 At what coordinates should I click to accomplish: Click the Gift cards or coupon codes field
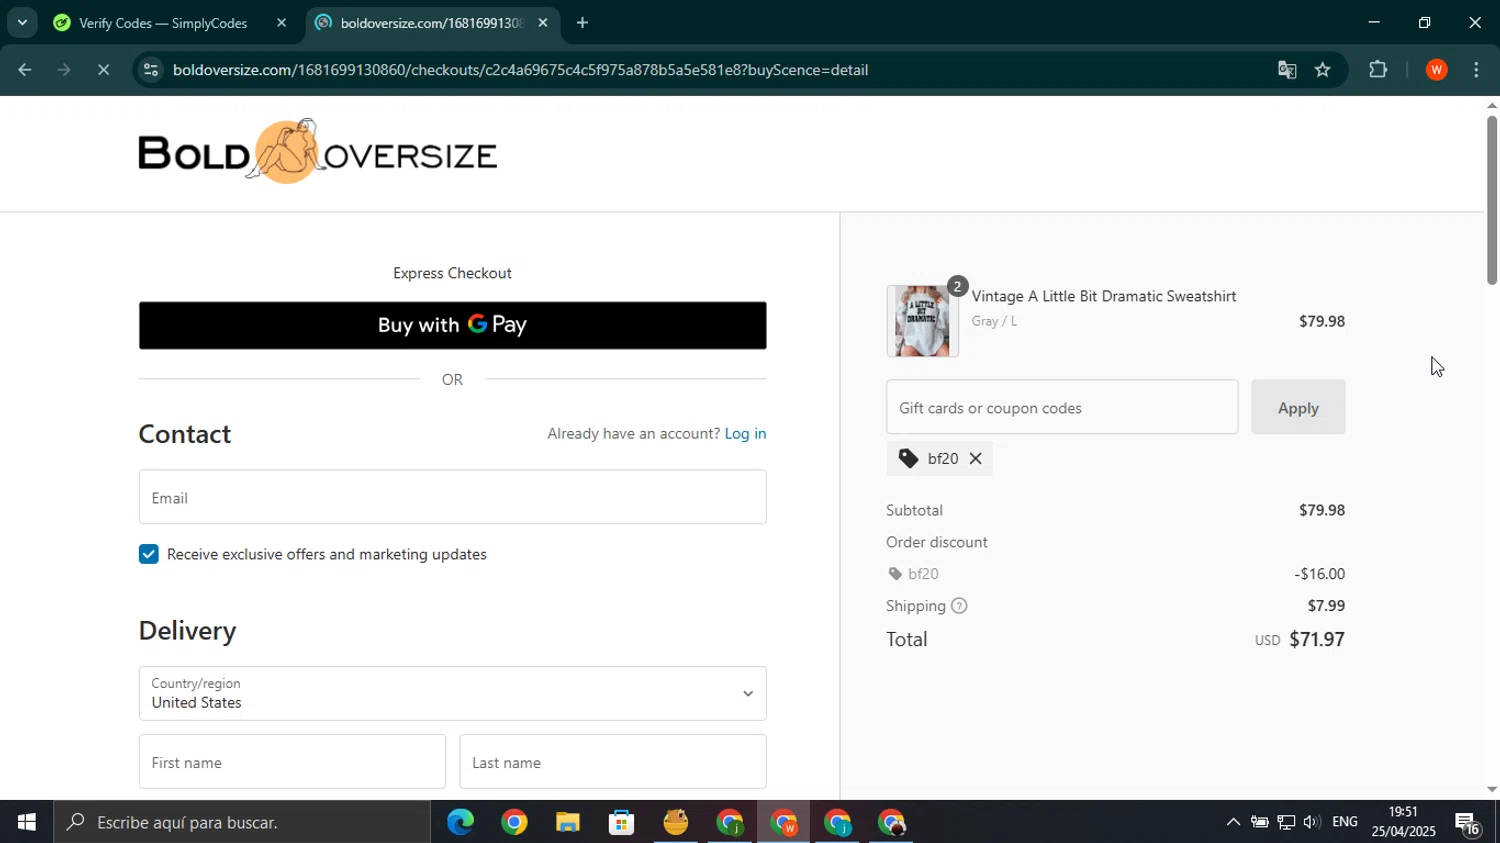(x=1062, y=407)
